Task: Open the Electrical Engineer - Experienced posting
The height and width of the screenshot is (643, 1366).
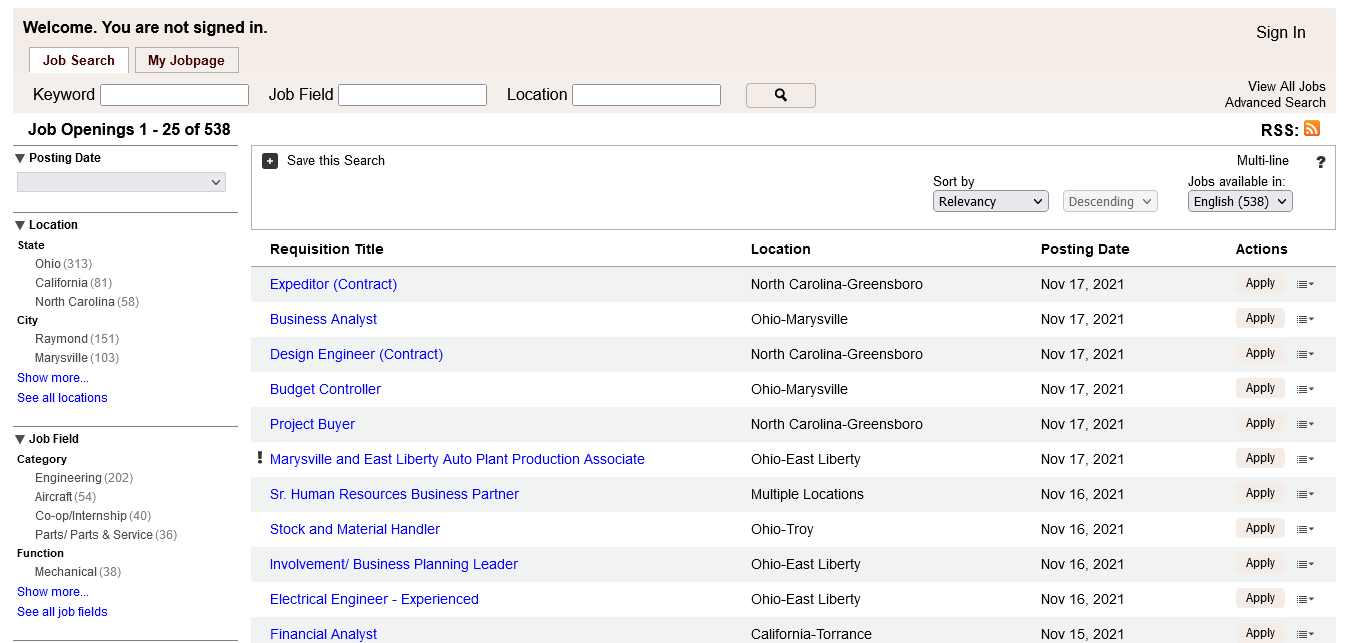Action: pyautogui.click(x=374, y=599)
